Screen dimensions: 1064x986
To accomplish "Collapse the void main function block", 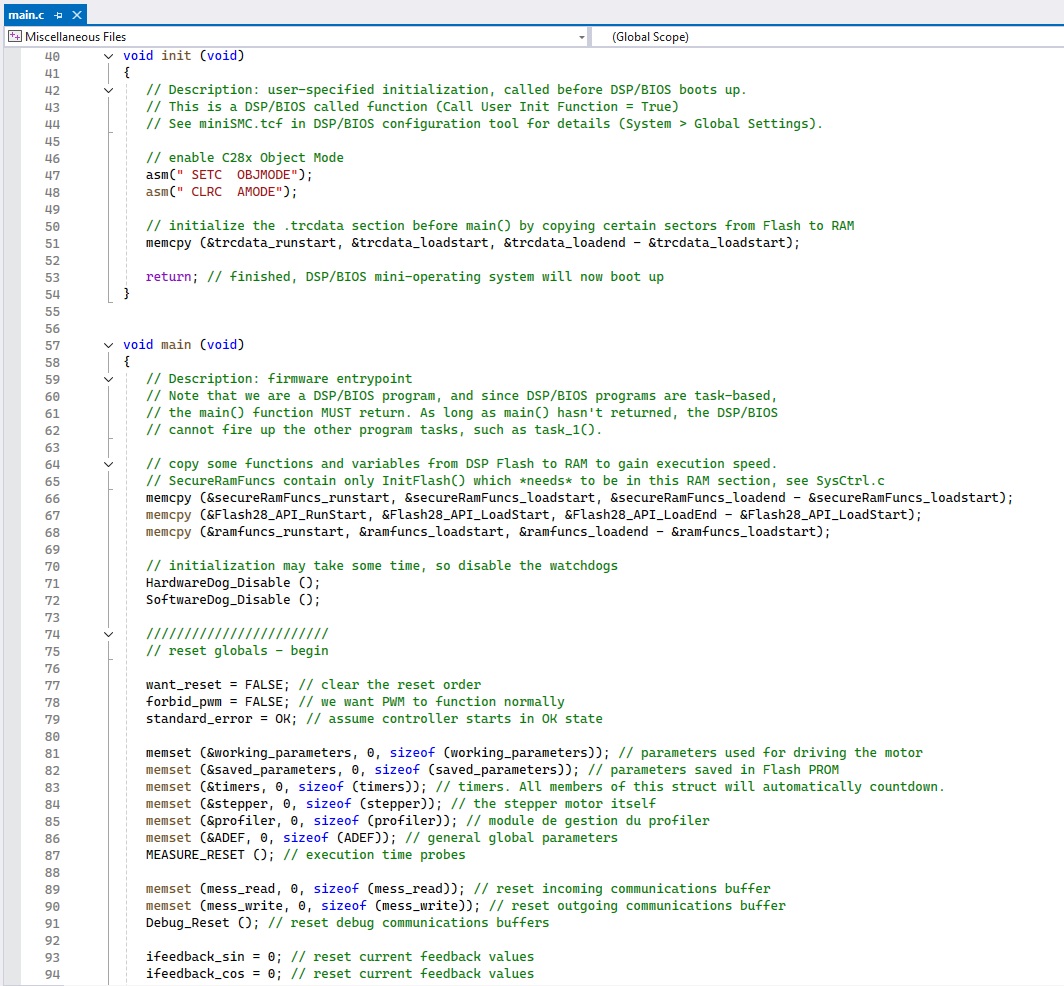I will pos(109,345).
